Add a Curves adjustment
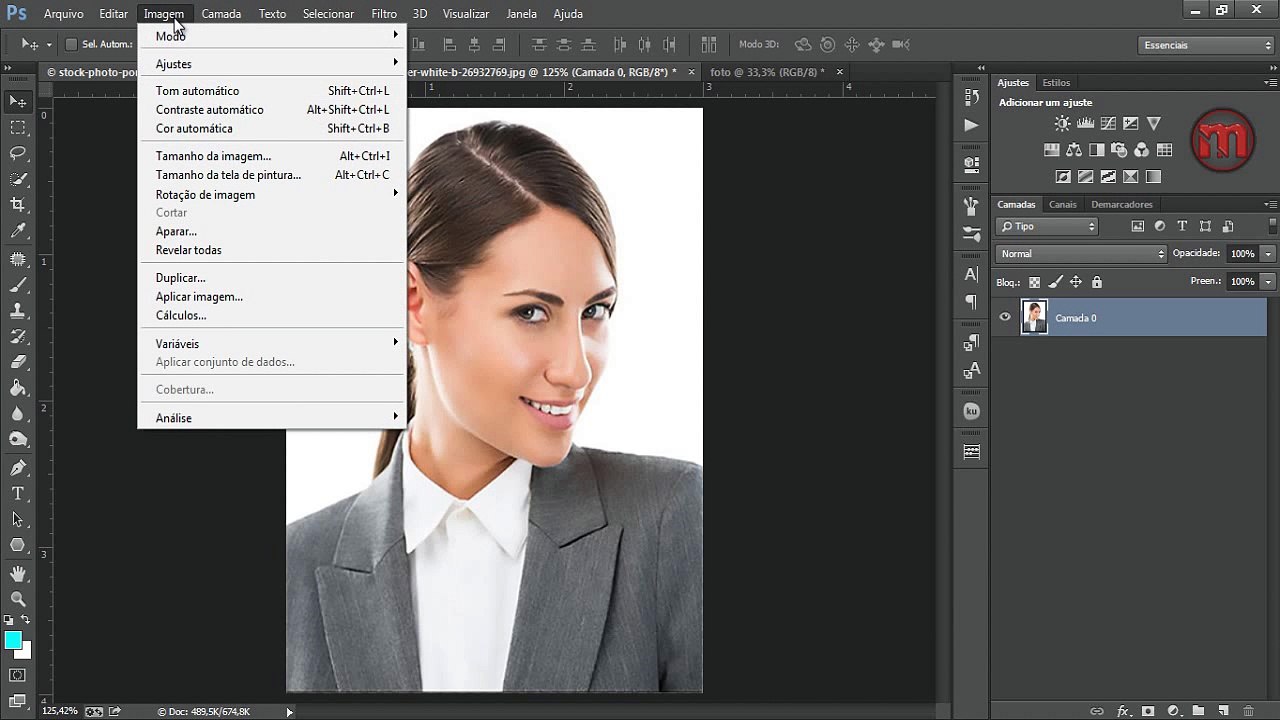Image resolution: width=1280 pixels, height=720 pixels. [x=1108, y=124]
